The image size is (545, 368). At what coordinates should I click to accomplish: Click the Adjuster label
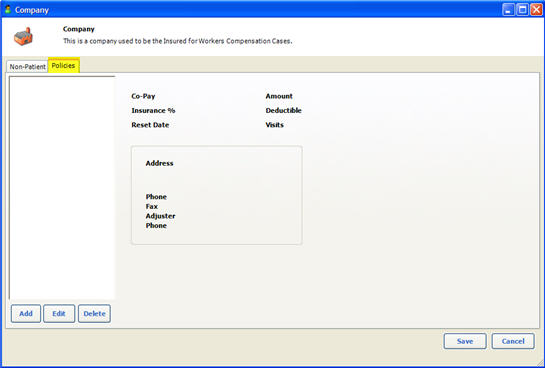coord(160,216)
